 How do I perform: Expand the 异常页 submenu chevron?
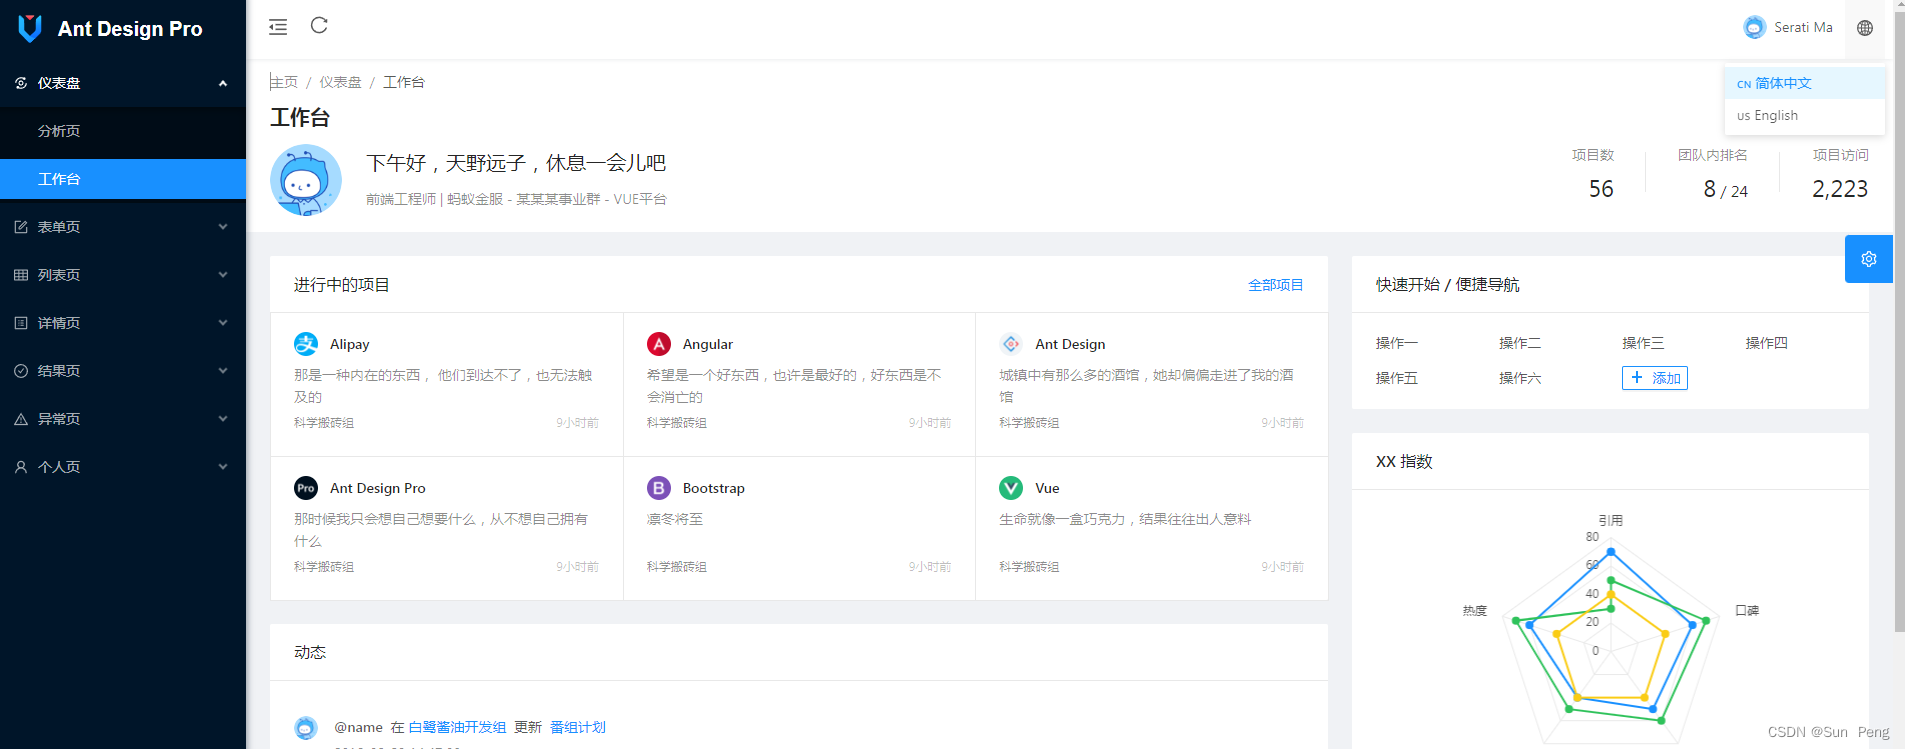(223, 419)
